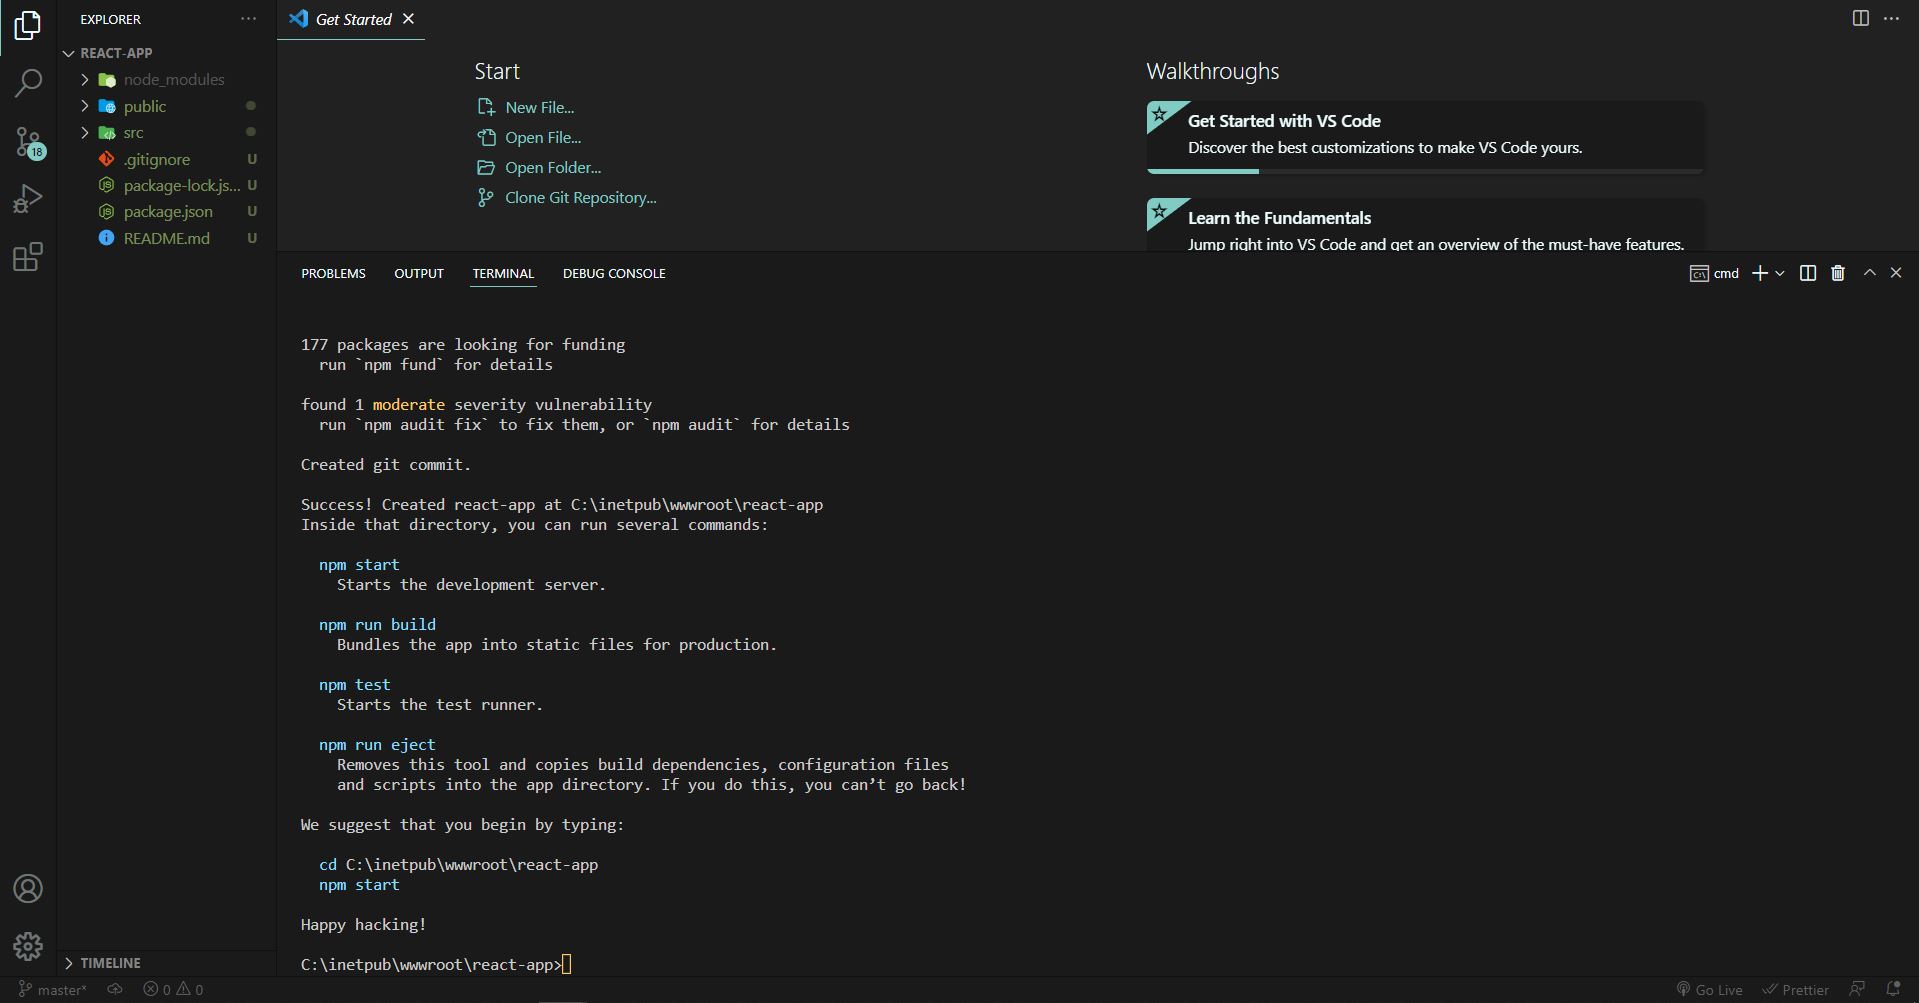Screen dimensions: 1919x1003
Task: Open Explorer views and more actions ellipsis
Action: tap(248, 19)
